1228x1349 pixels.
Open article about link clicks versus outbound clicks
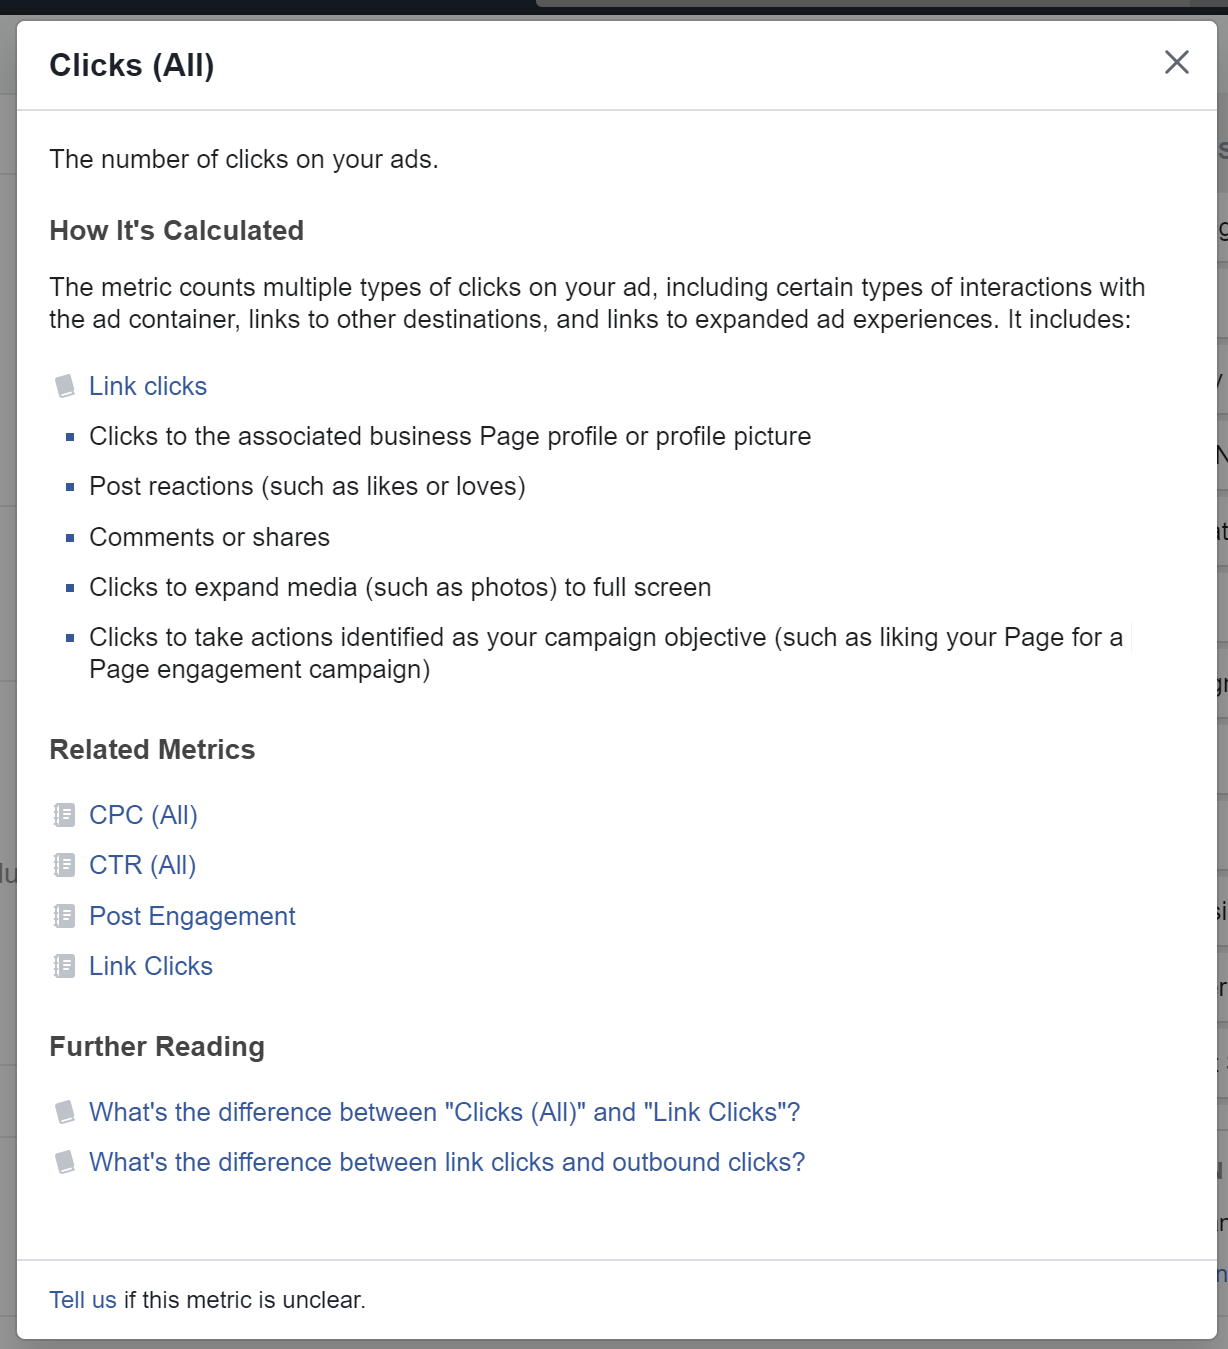click(x=447, y=1162)
